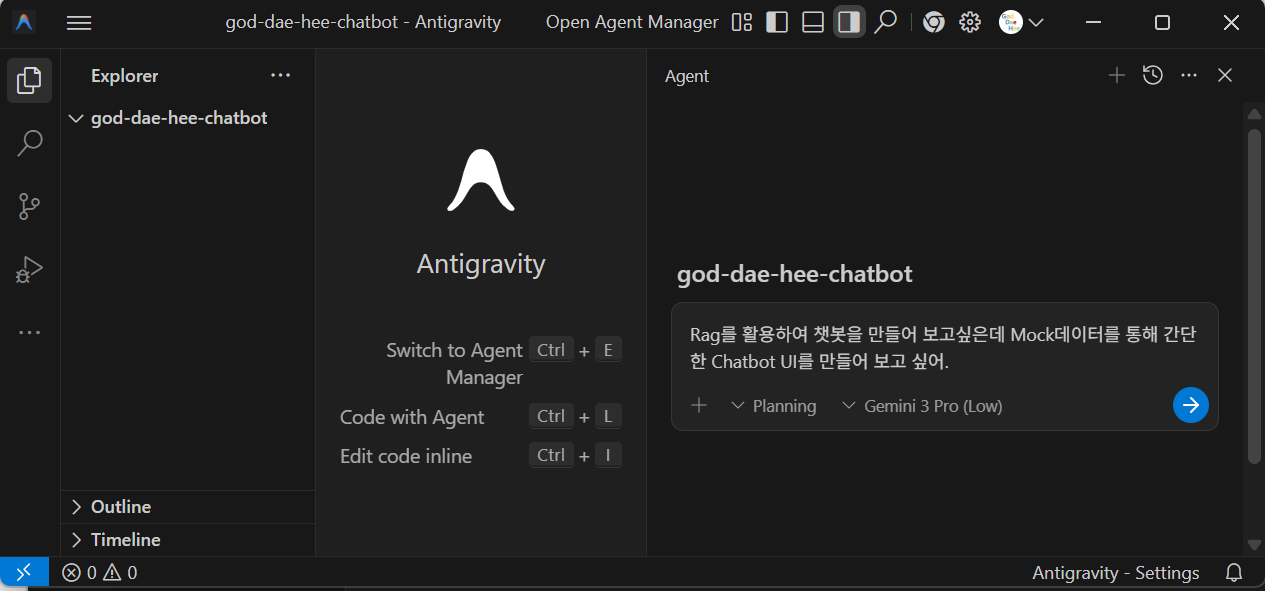The height and width of the screenshot is (591, 1265).
Task: Open the Gemini 3 Pro (Low) model dropdown
Action: pyautogui.click(x=922, y=406)
